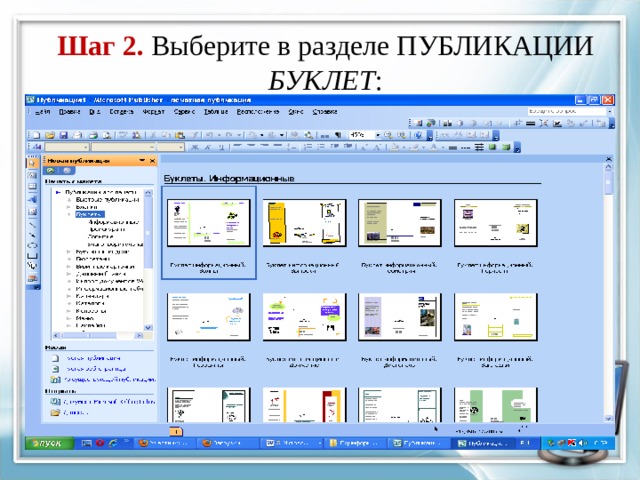Open the Font Color picker

pos(436,147)
